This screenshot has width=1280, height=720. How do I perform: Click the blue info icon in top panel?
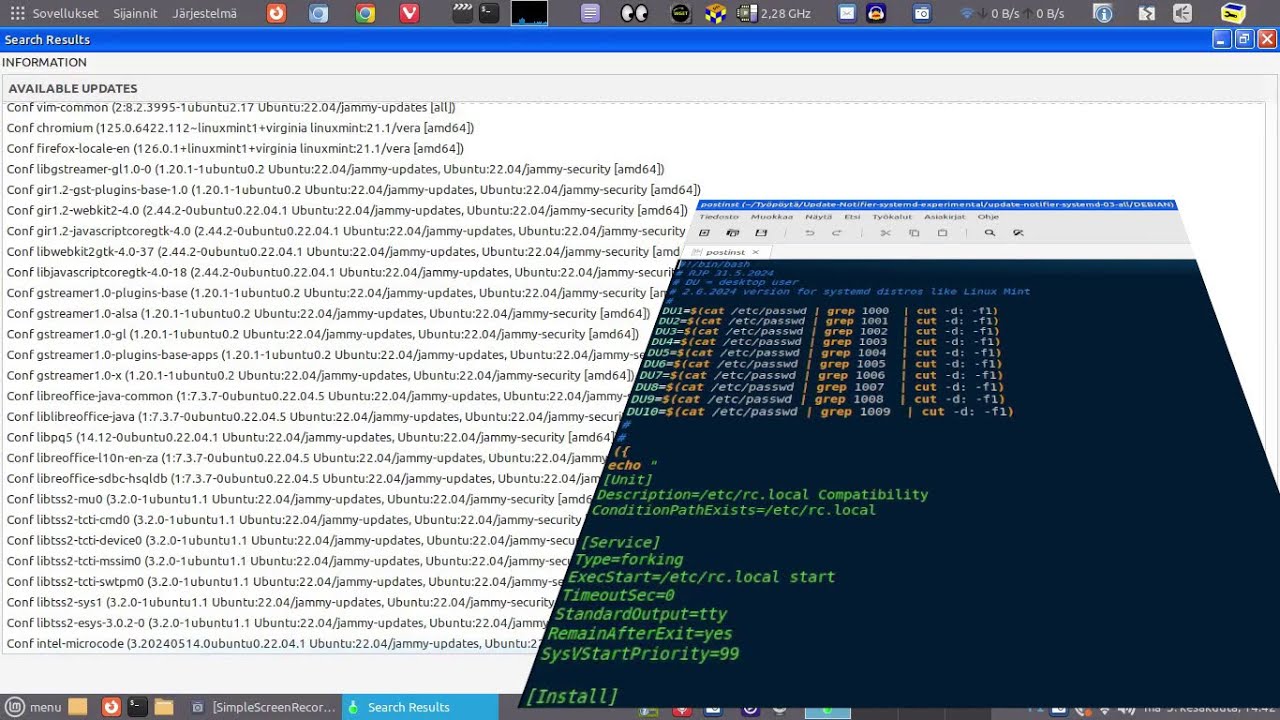pyautogui.click(x=1103, y=13)
